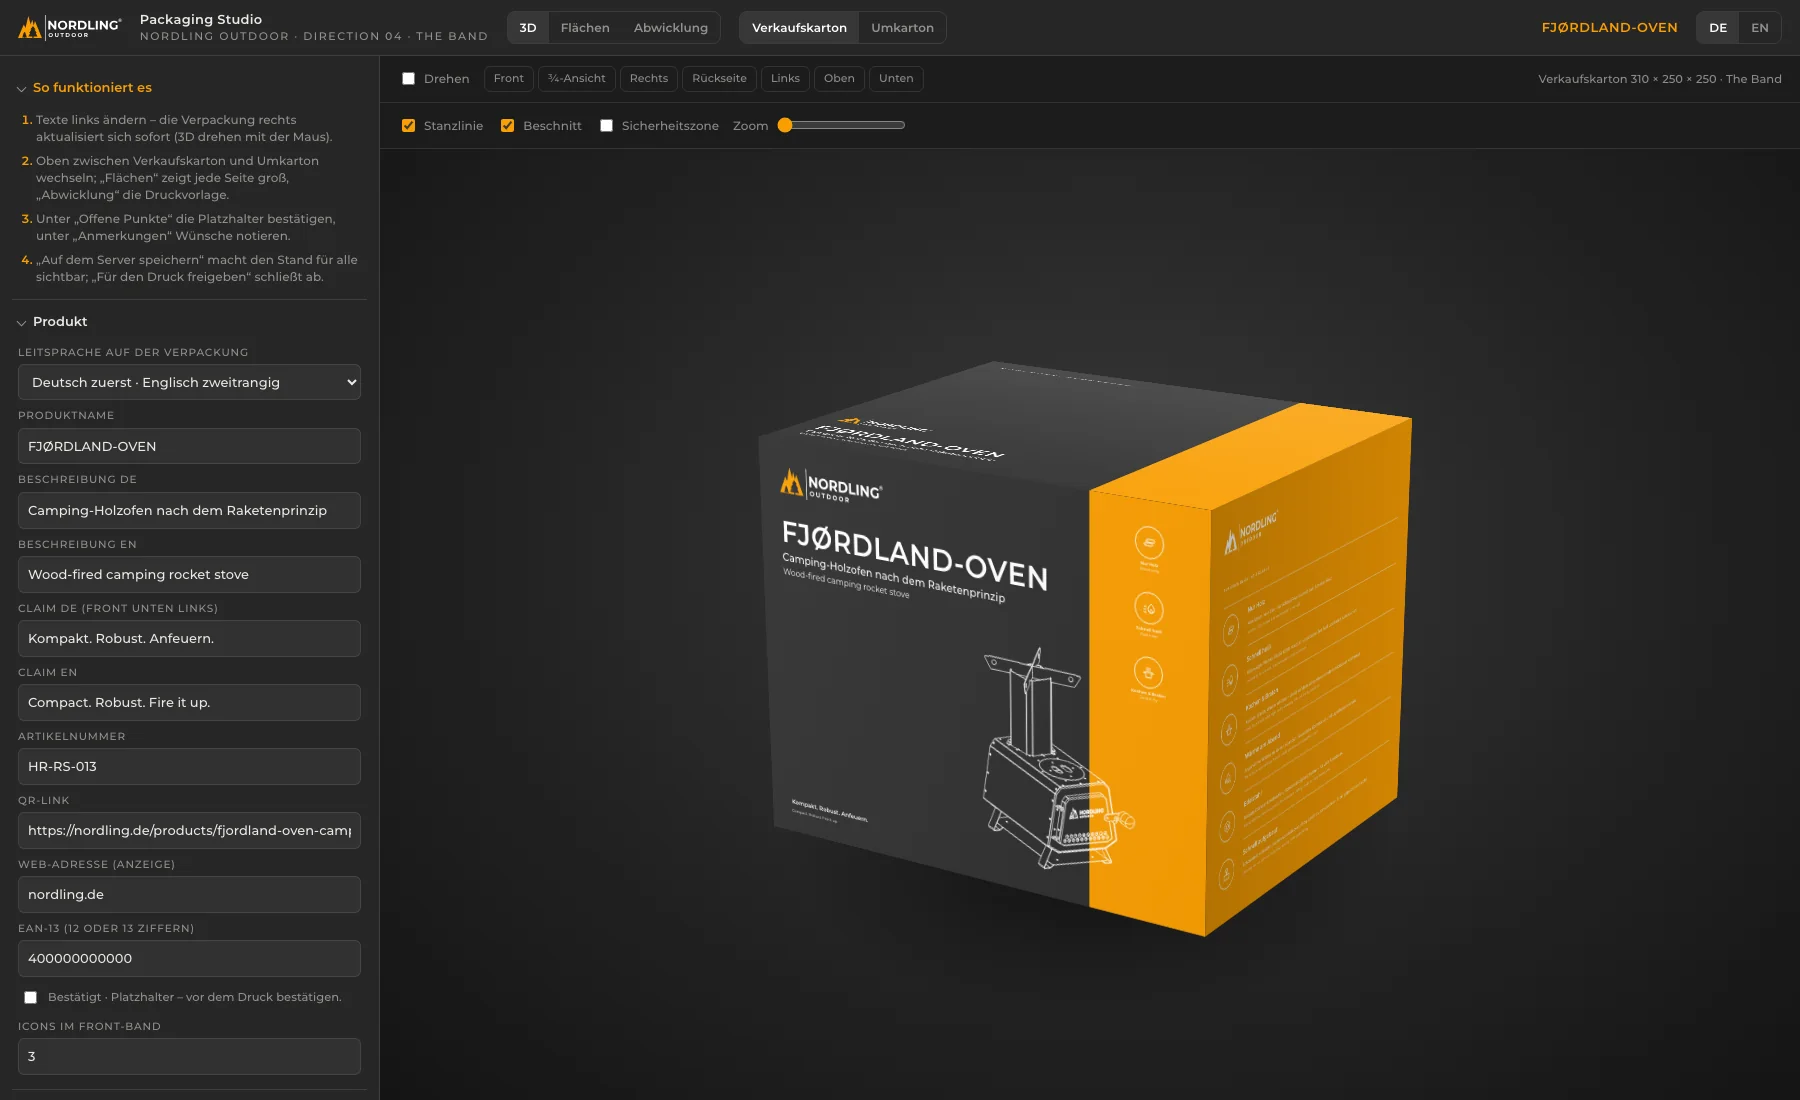Click the 3D box preview
Screen dimensions: 1800x1100
point(1085,650)
